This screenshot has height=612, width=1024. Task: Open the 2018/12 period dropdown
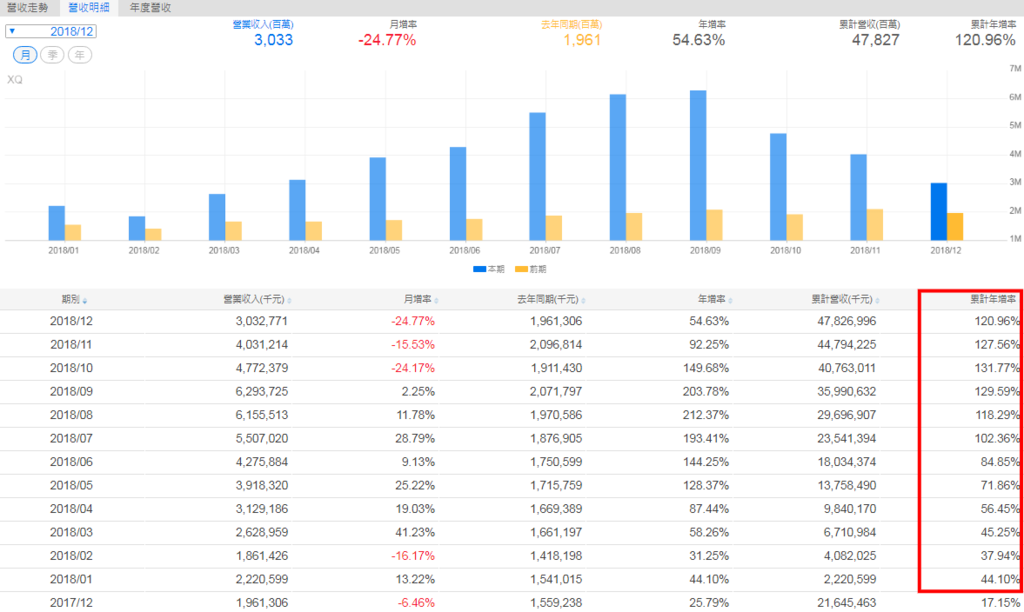51,31
